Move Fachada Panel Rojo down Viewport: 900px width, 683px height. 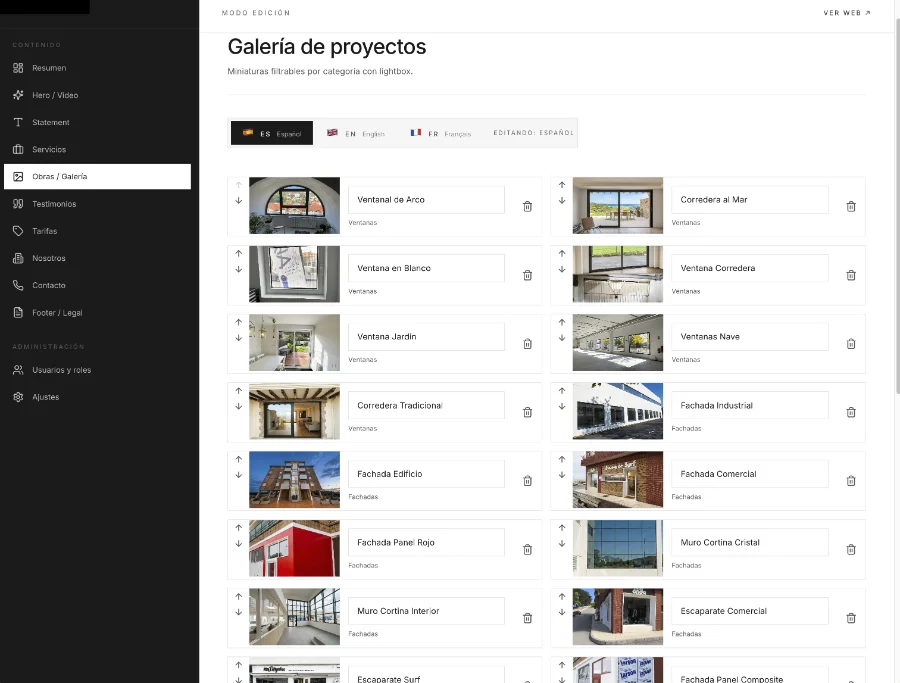(x=239, y=544)
